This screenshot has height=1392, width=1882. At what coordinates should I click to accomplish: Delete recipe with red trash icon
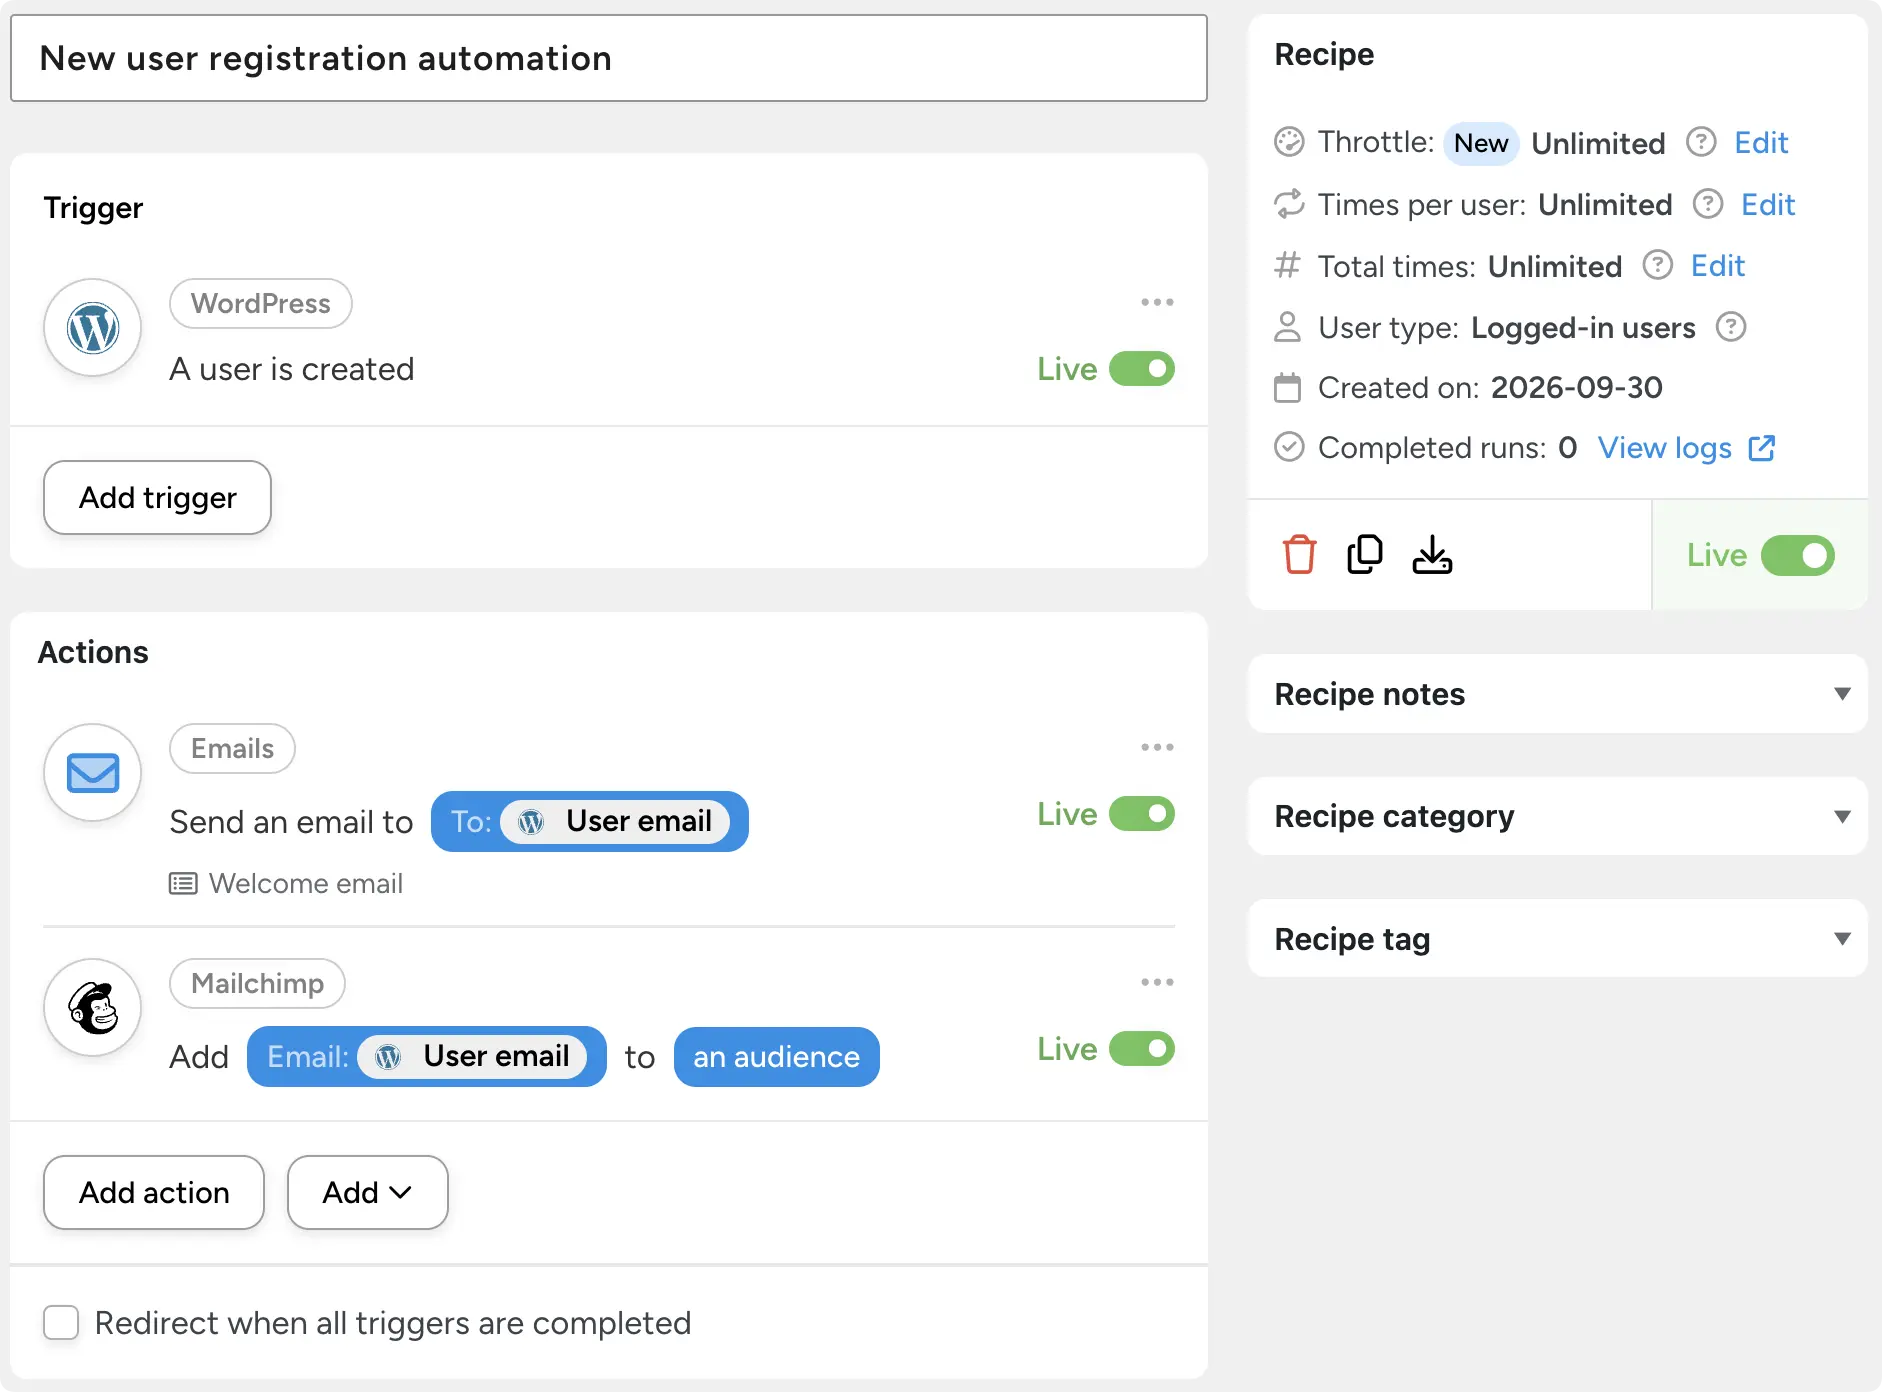1299,555
